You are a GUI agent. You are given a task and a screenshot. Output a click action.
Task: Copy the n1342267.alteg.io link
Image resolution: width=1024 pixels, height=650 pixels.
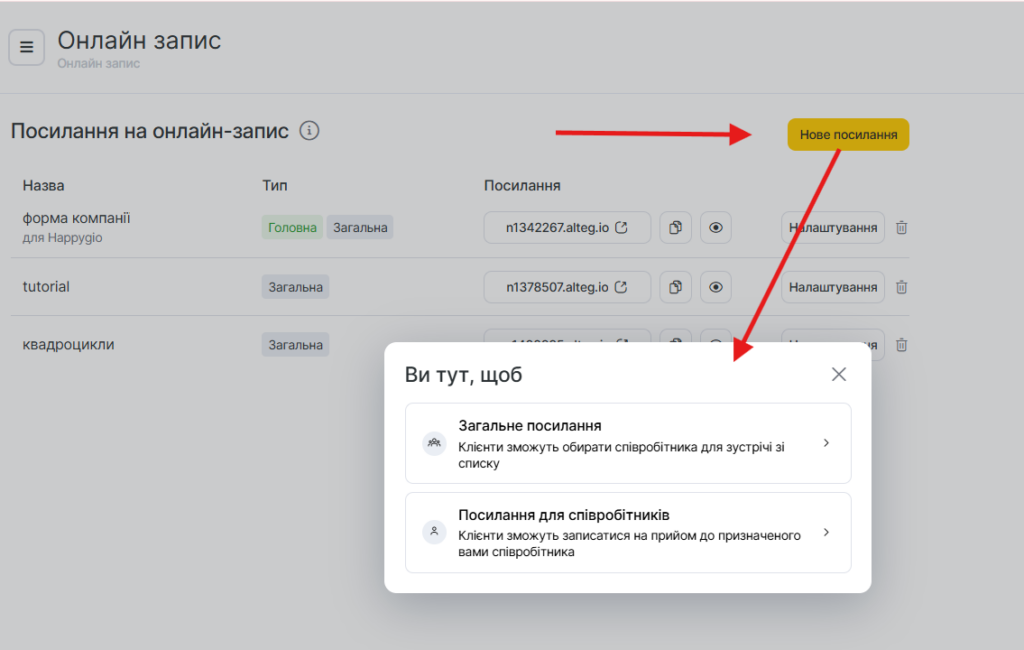click(675, 228)
